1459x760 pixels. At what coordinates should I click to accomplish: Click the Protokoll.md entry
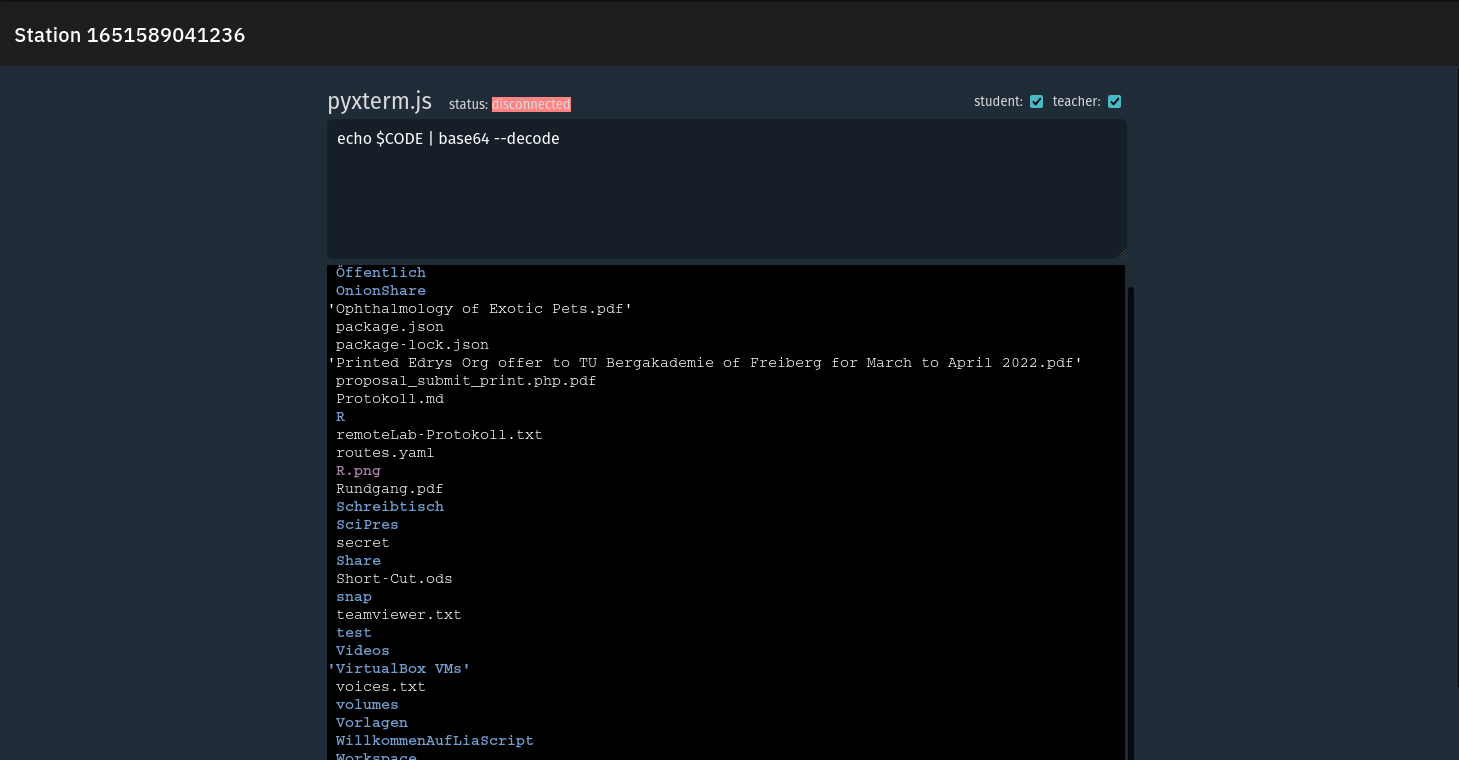pos(390,399)
